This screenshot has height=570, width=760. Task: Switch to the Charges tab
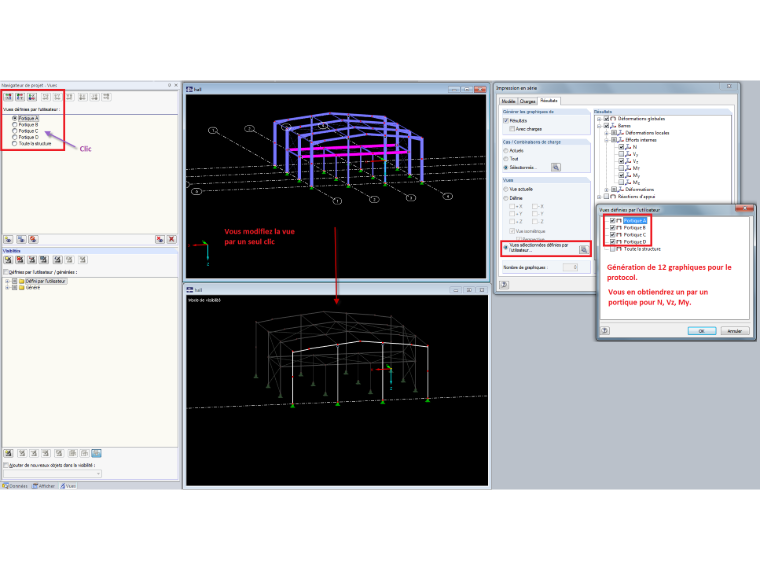(x=527, y=101)
